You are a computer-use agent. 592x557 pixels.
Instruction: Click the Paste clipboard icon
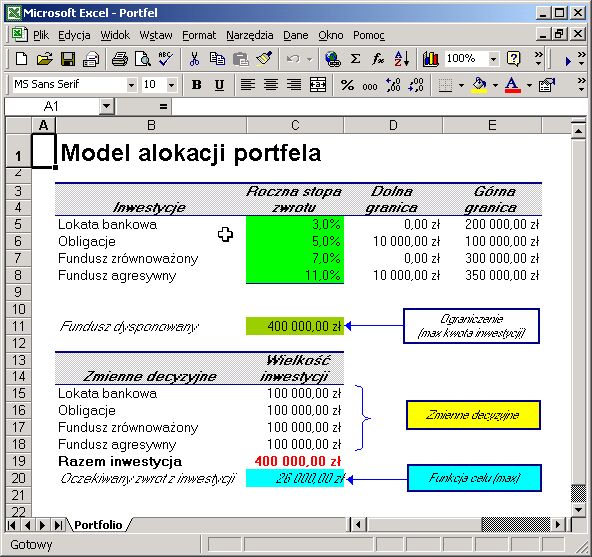[240, 59]
